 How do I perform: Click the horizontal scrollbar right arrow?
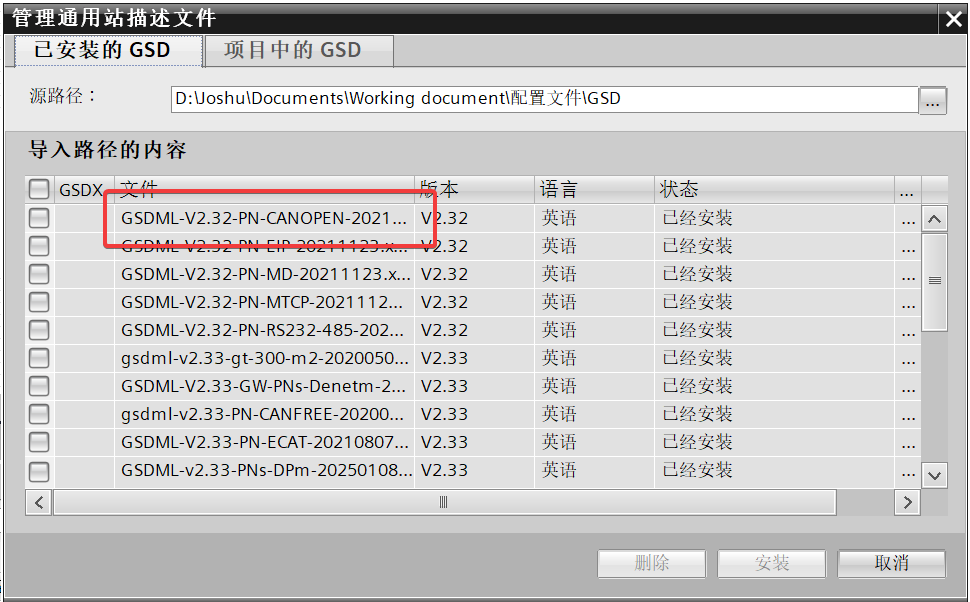coord(907,502)
